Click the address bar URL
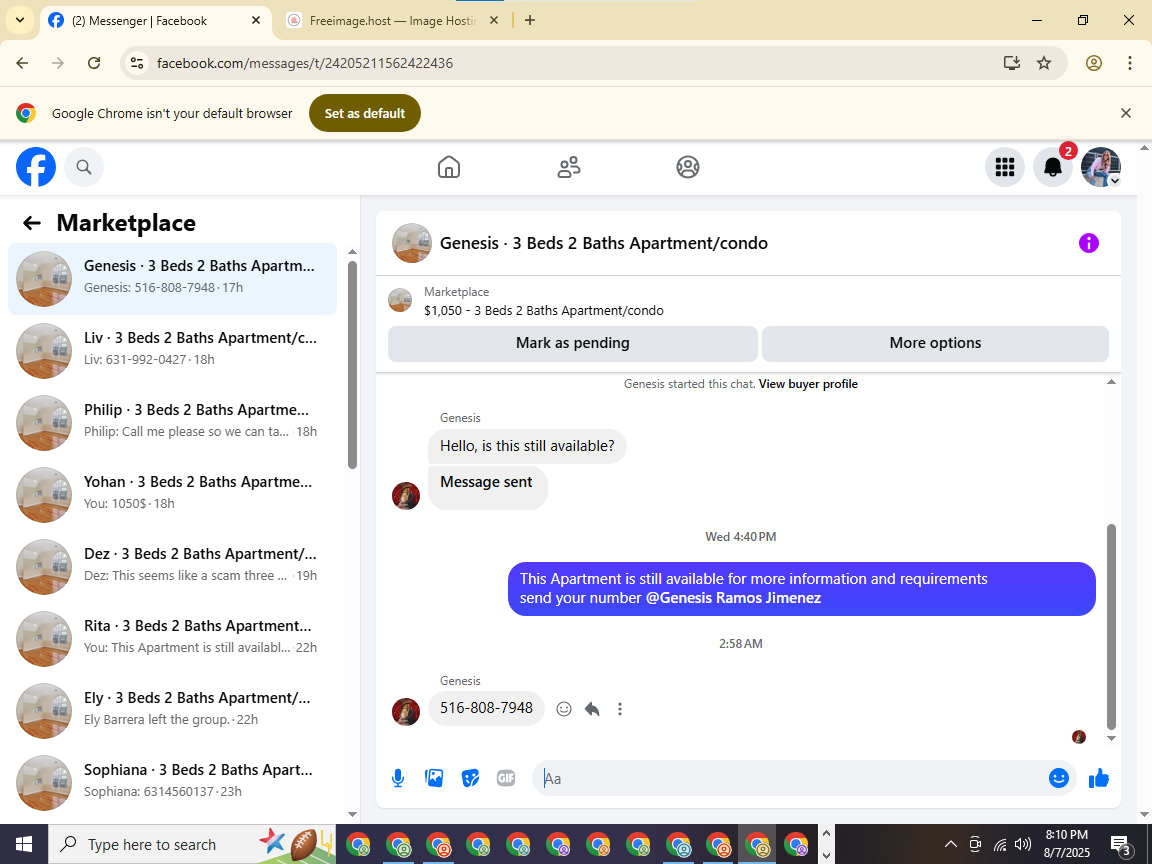Screen dimensions: 1152x864 pyautogui.click(x=305, y=63)
